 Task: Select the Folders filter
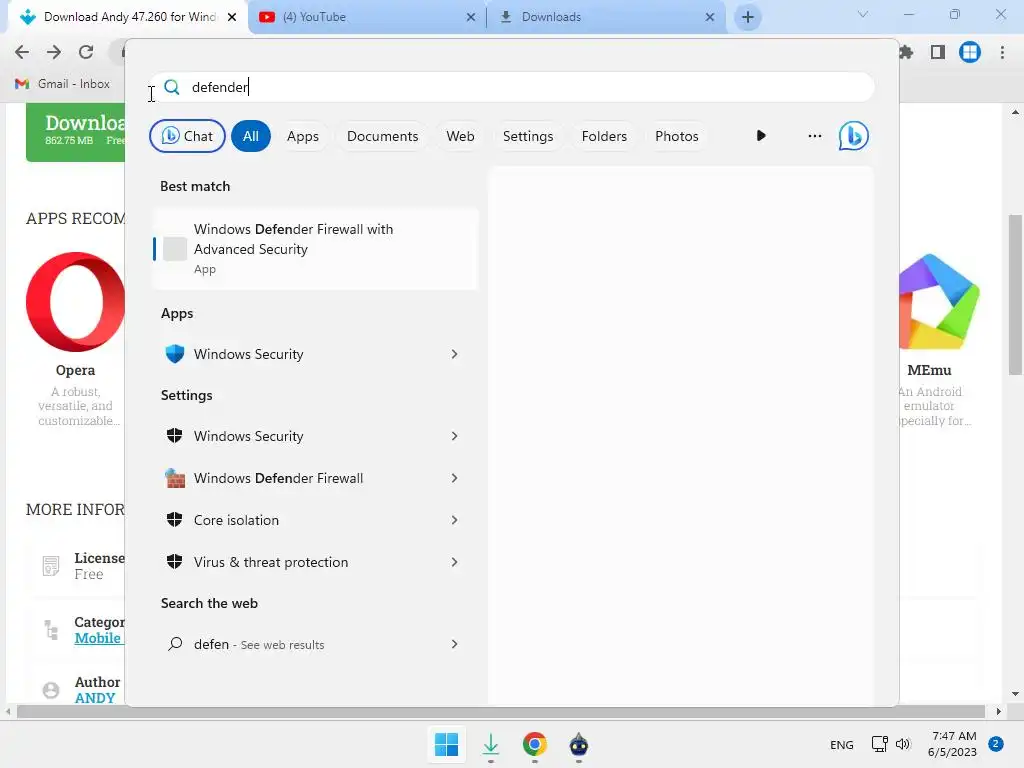(604, 136)
